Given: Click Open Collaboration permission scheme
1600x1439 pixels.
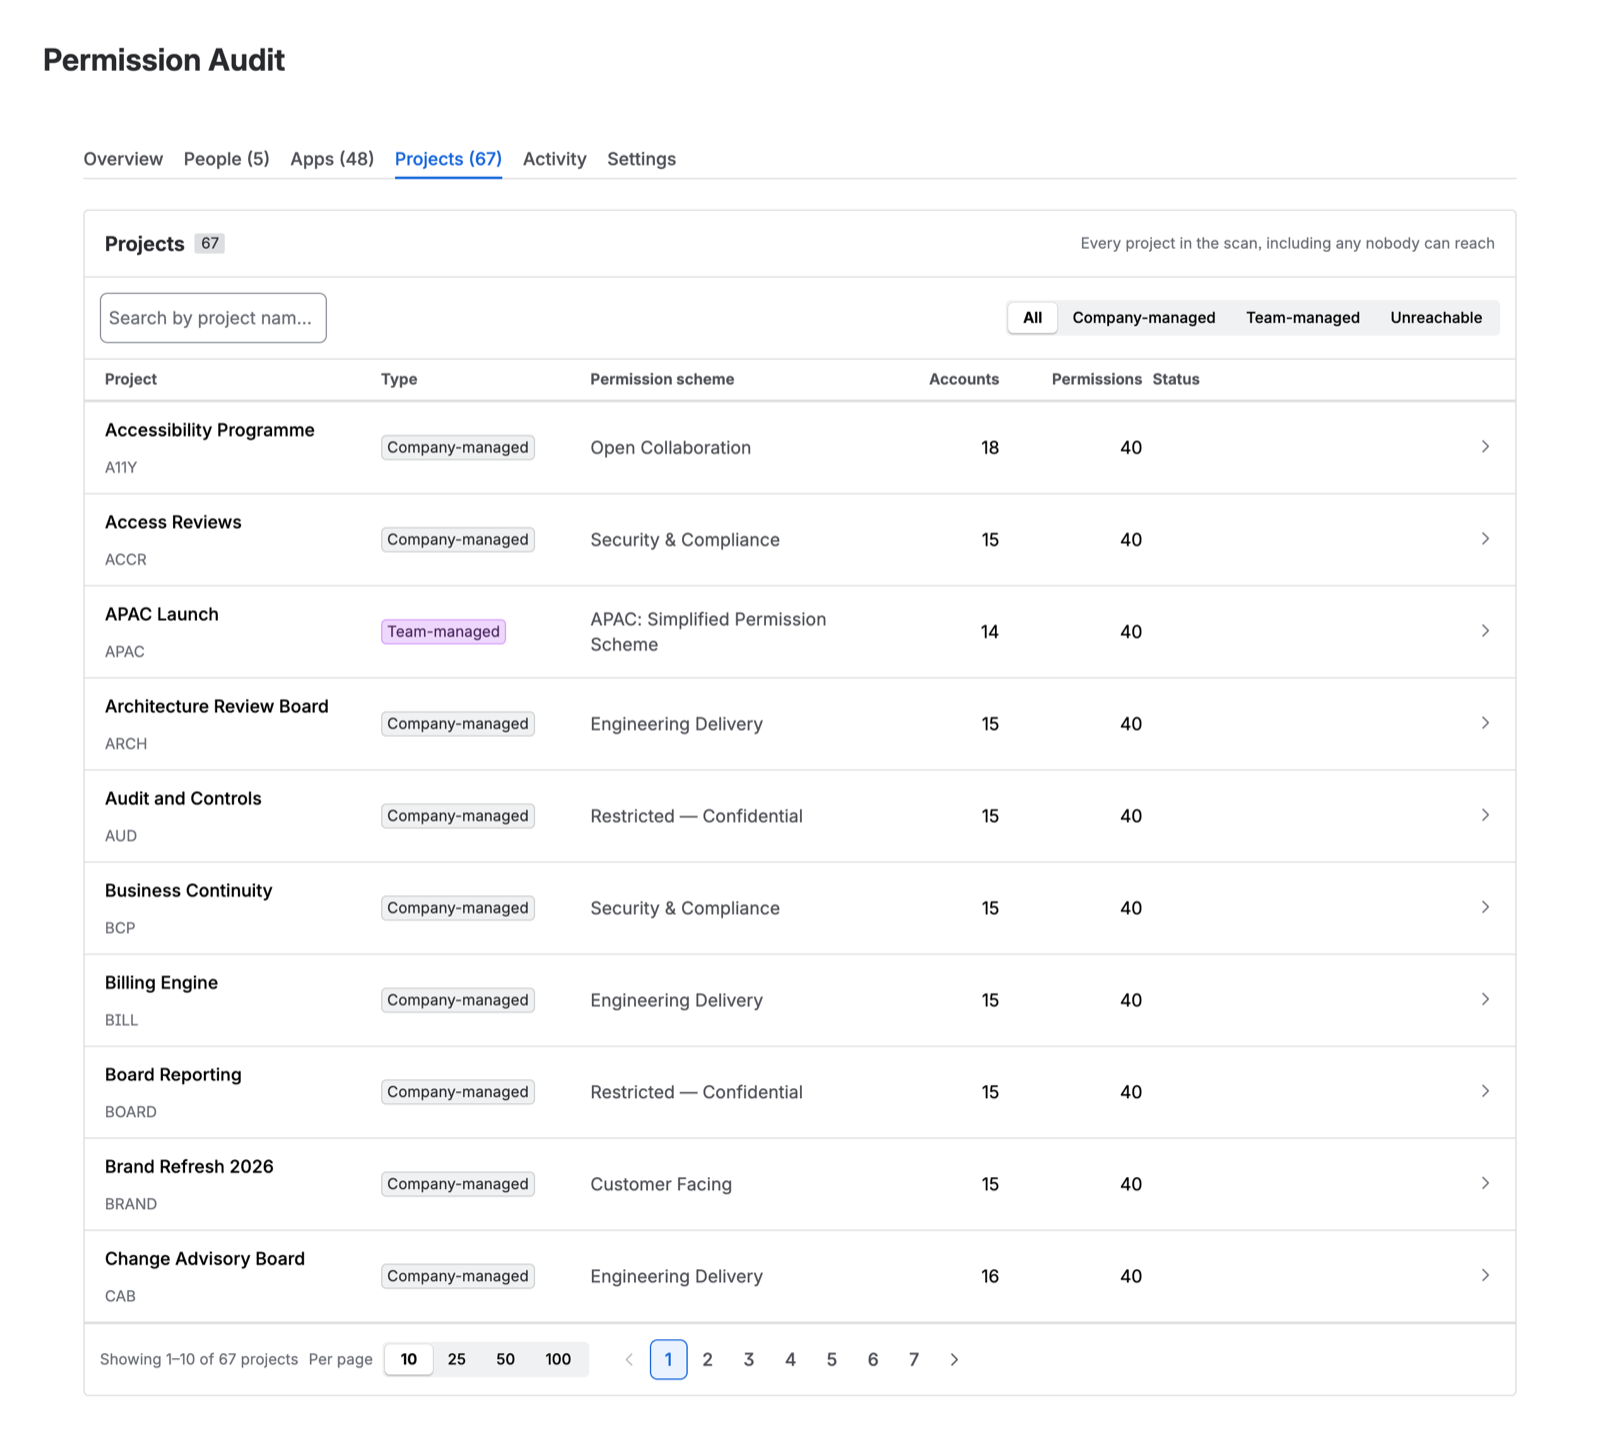Looking at the screenshot, I should [x=670, y=447].
